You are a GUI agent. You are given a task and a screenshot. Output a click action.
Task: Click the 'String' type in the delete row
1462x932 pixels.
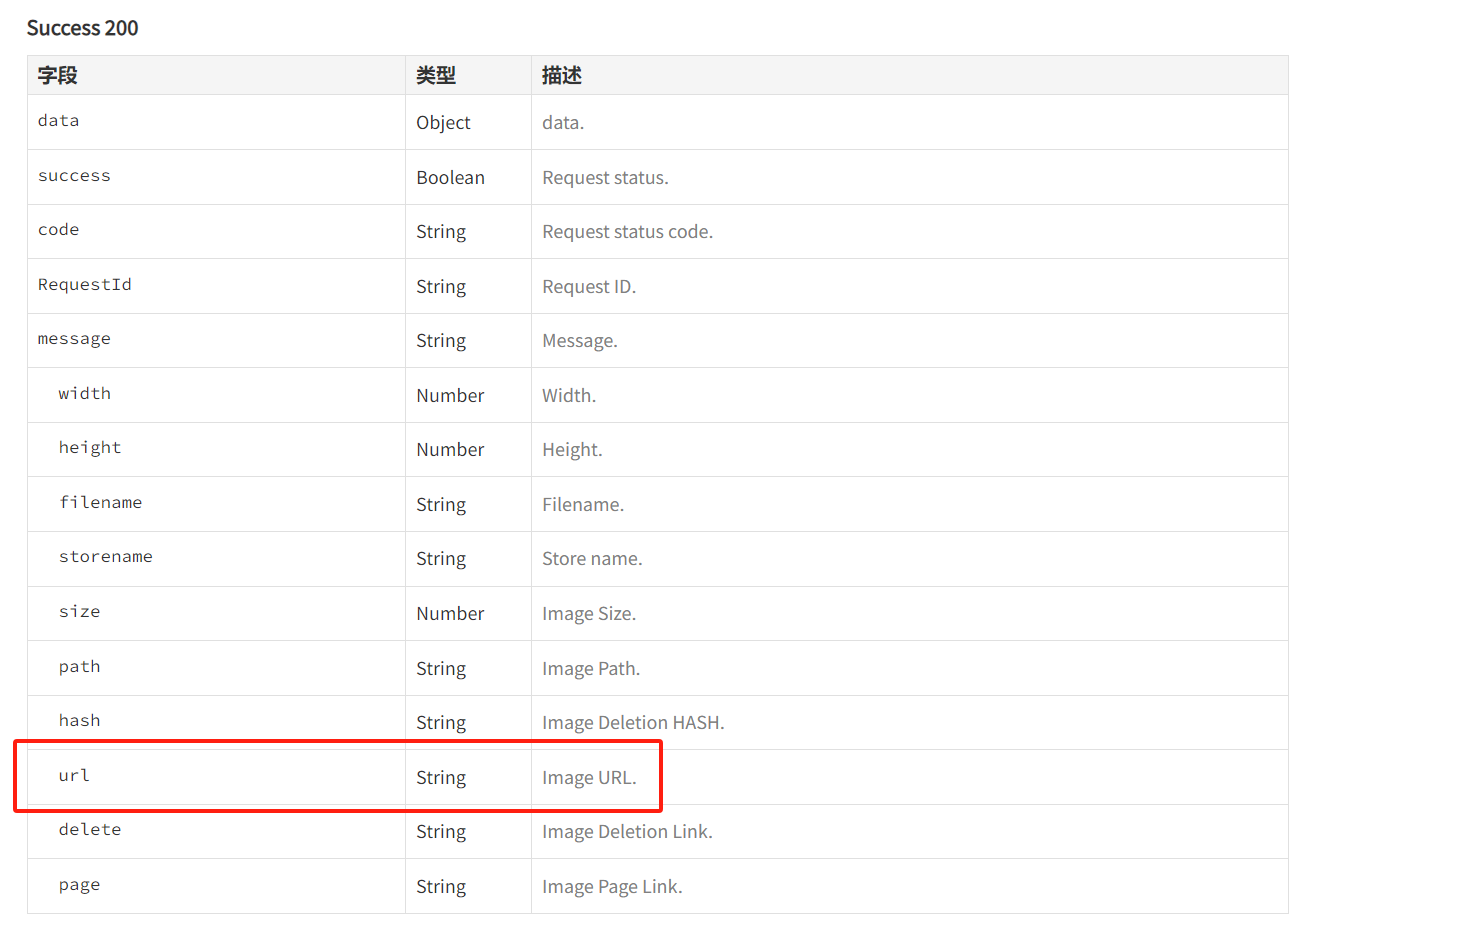441,831
